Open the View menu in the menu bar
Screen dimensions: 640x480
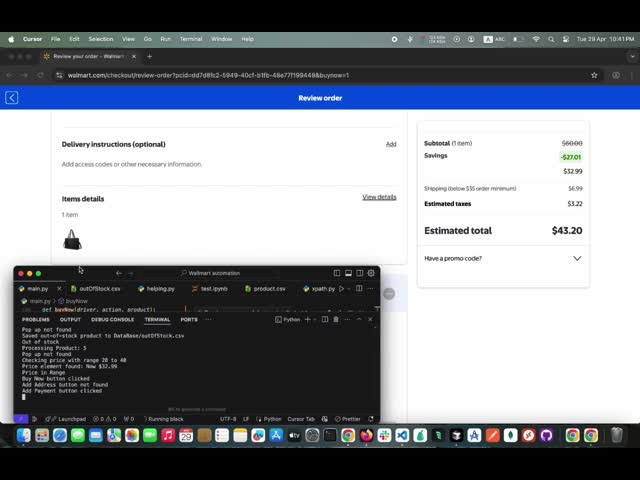click(x=128, y=39)
